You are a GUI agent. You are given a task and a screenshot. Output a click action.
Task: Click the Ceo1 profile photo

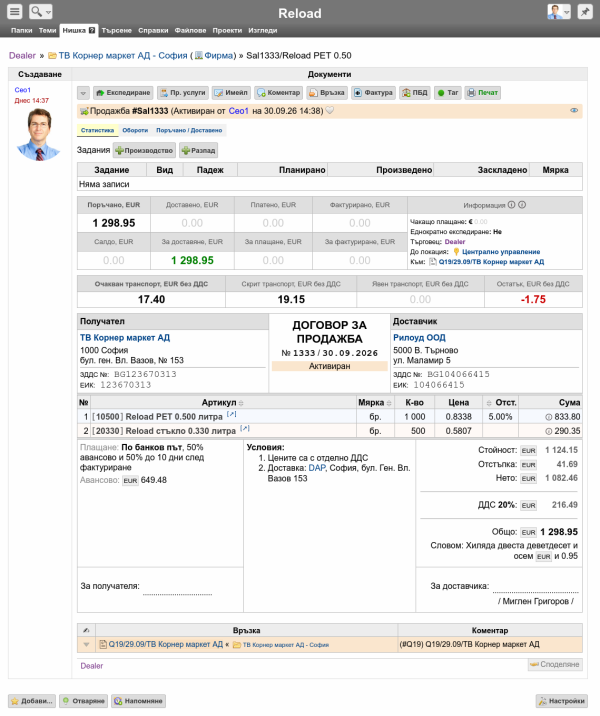point(39,135)
